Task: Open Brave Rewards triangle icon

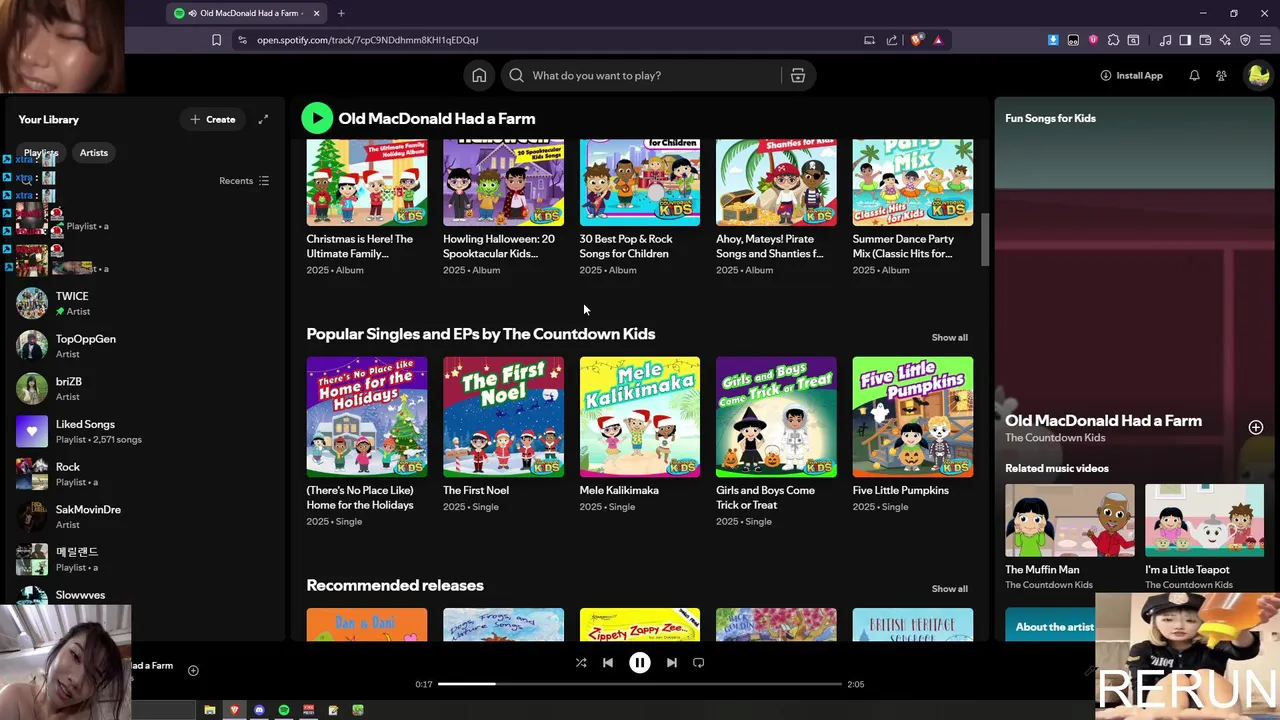Action: click(938, 40)
